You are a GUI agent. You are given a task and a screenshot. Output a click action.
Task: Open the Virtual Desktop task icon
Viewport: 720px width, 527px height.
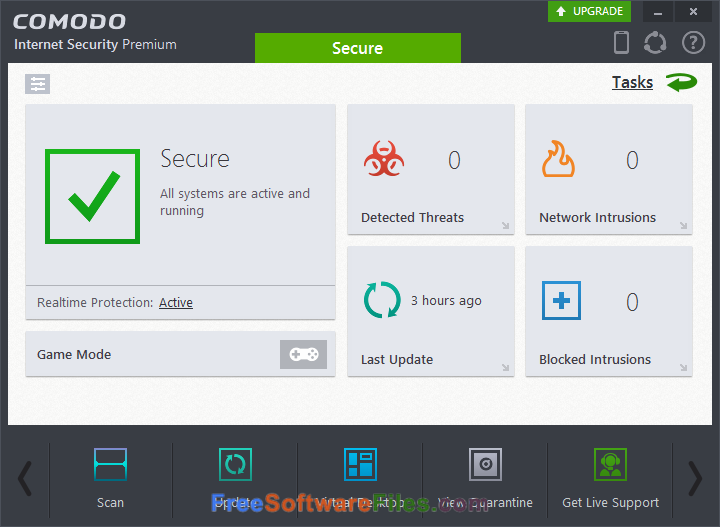[360, 465]
